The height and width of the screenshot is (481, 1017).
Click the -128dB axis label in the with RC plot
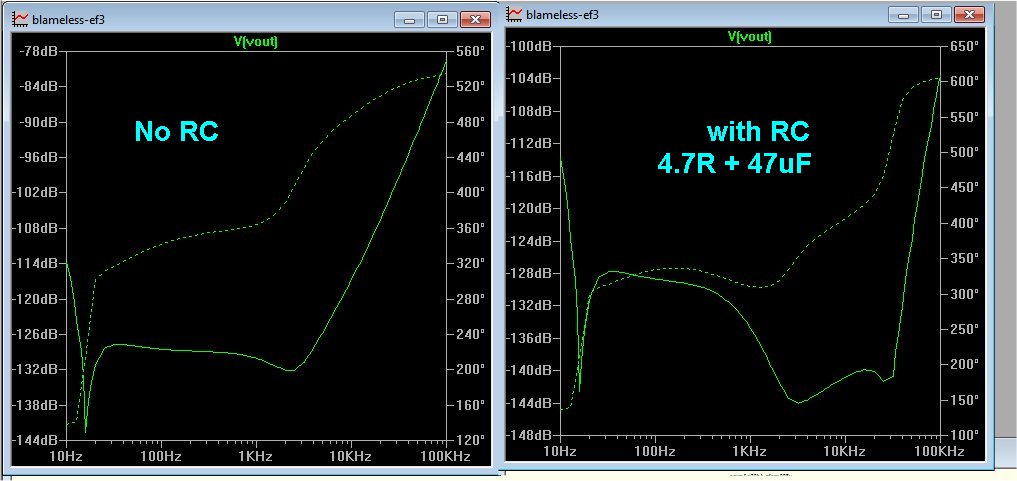[531, 273]
